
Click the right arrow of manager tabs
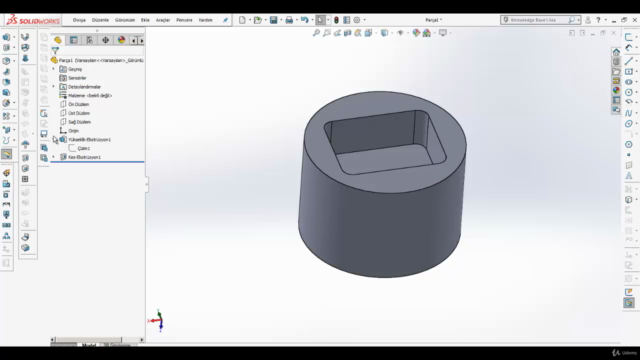click(142, 40)
